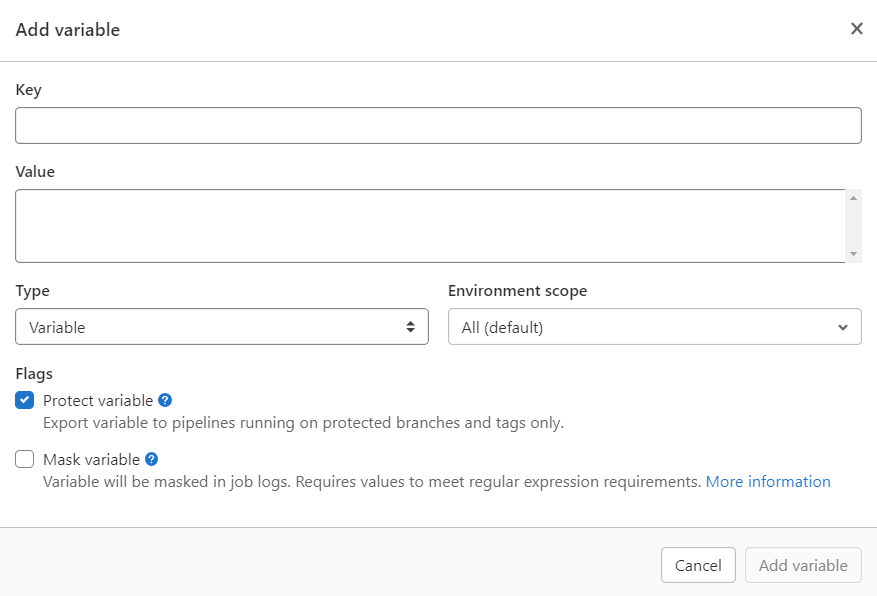Close the Add variable dialog
This screenshot has height=596, width=877.
click(856, 29)
